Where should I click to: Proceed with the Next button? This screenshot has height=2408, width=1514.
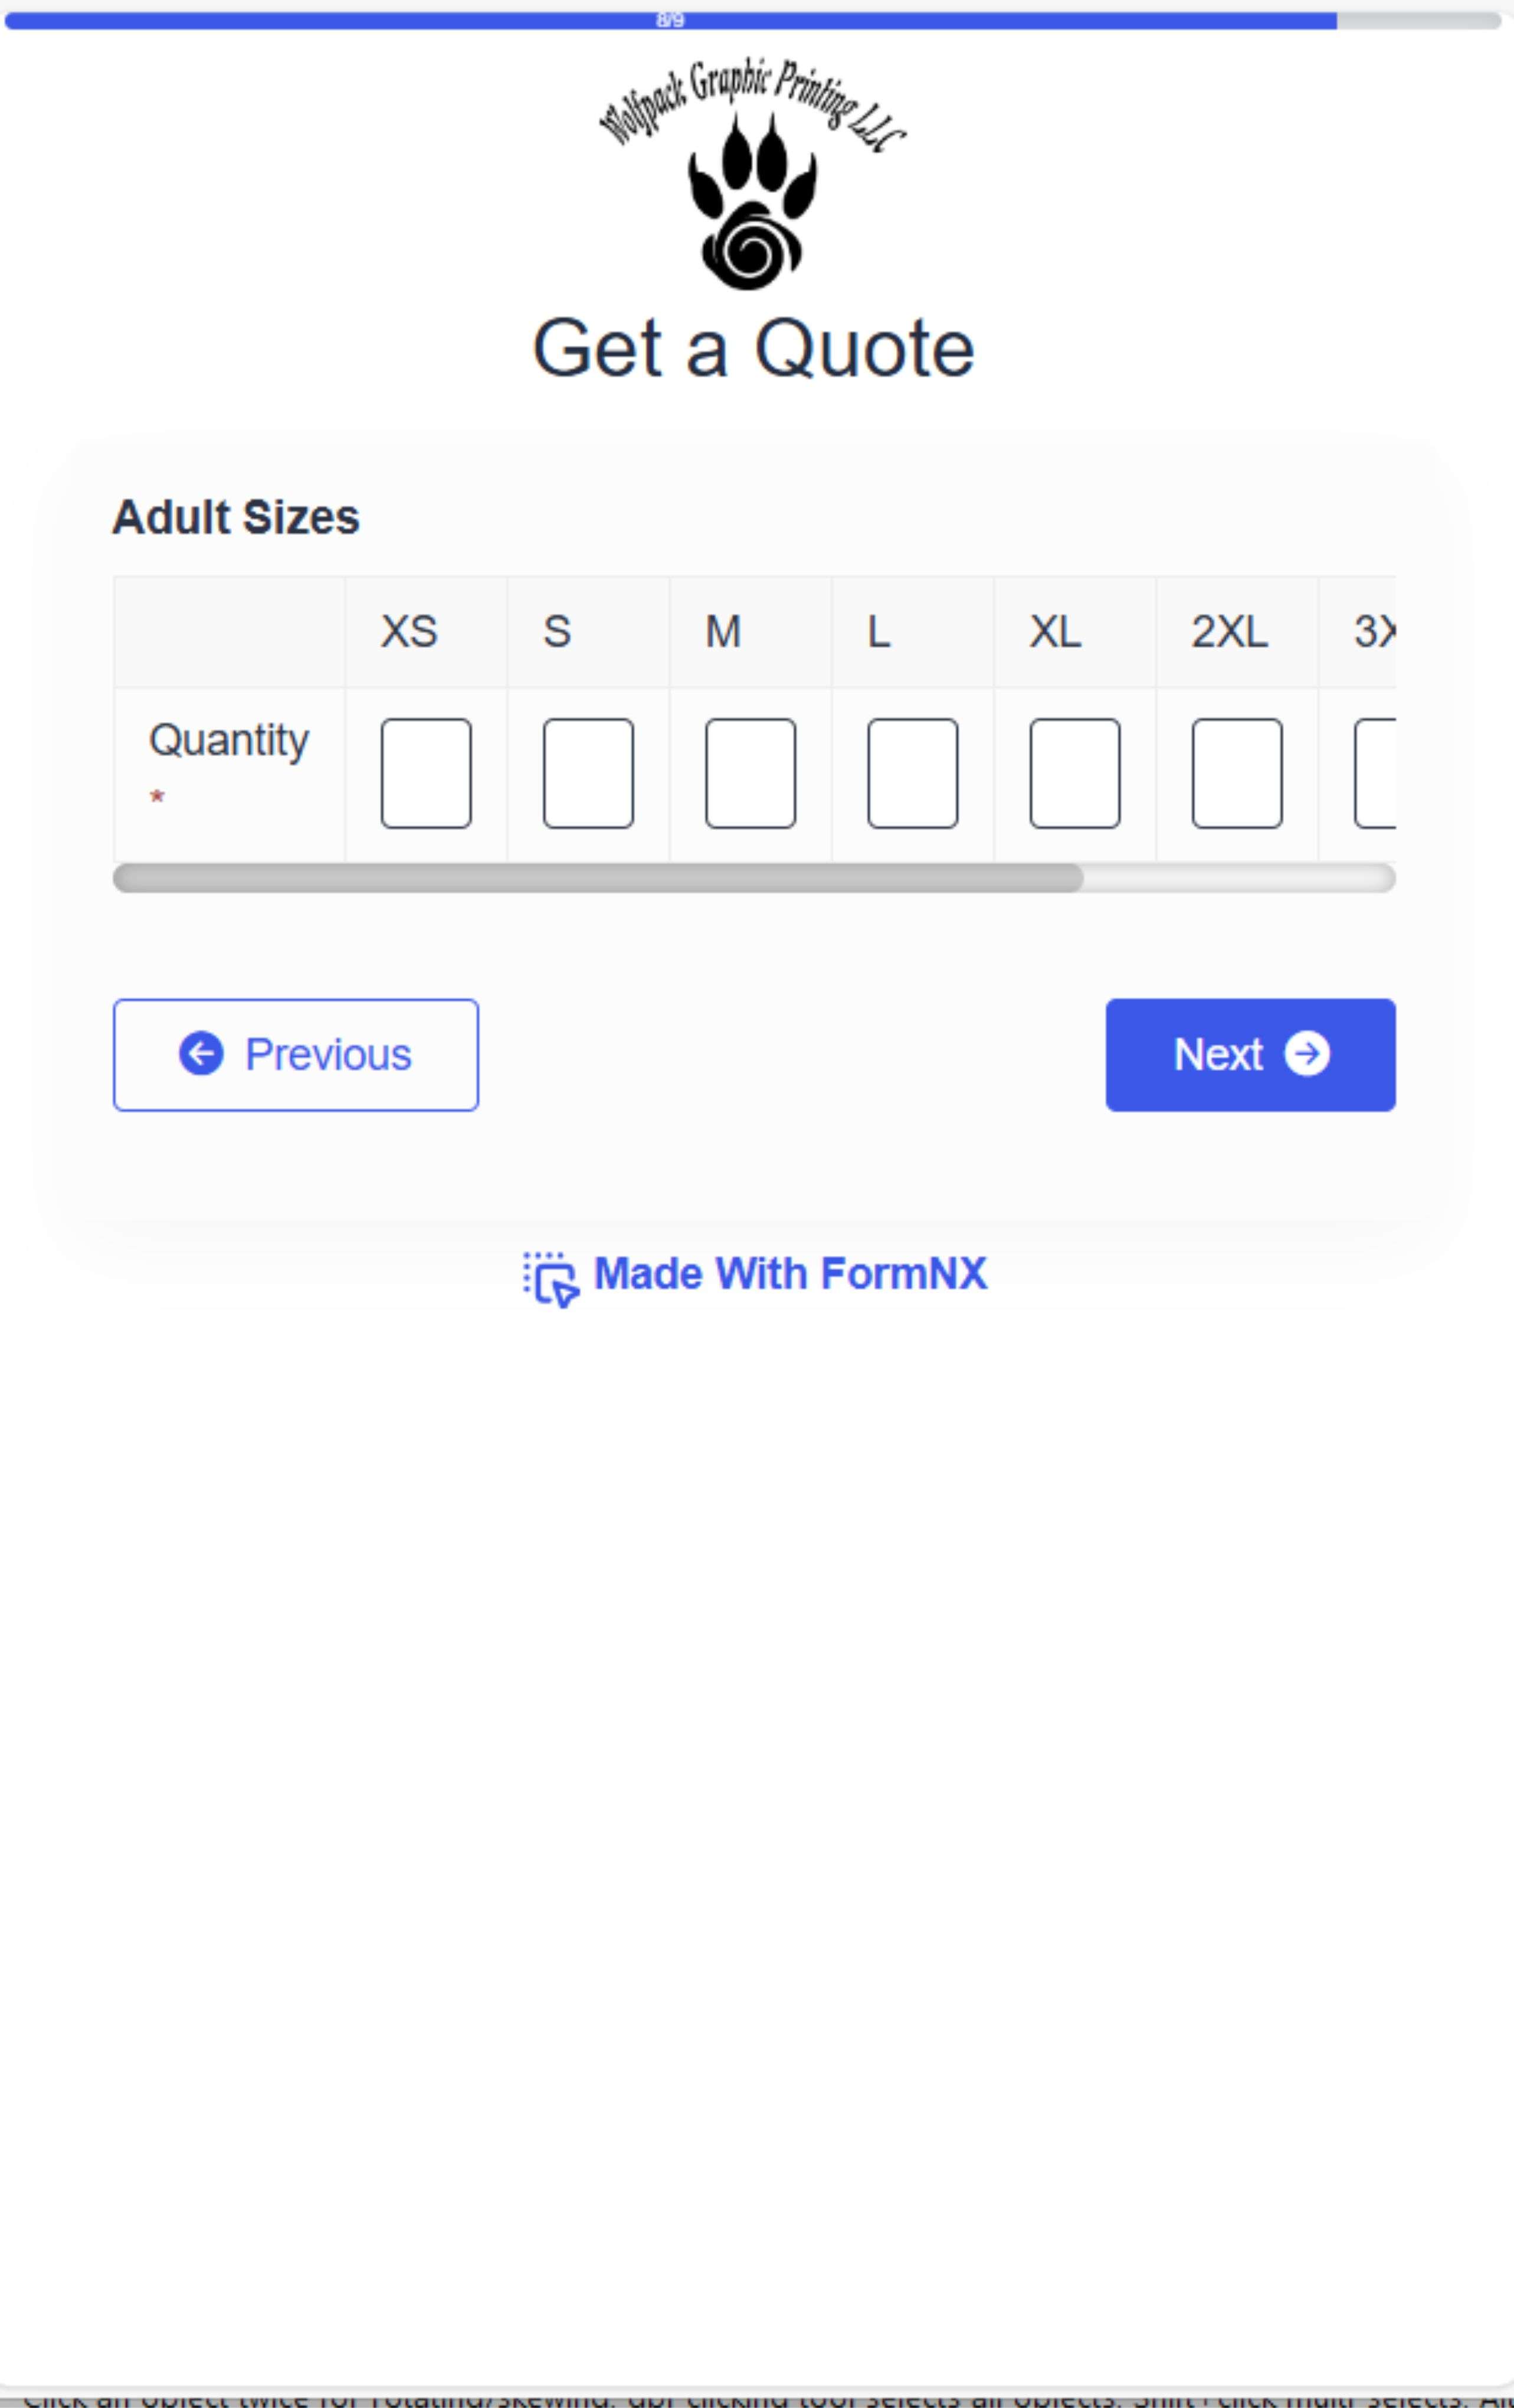1250,1054
